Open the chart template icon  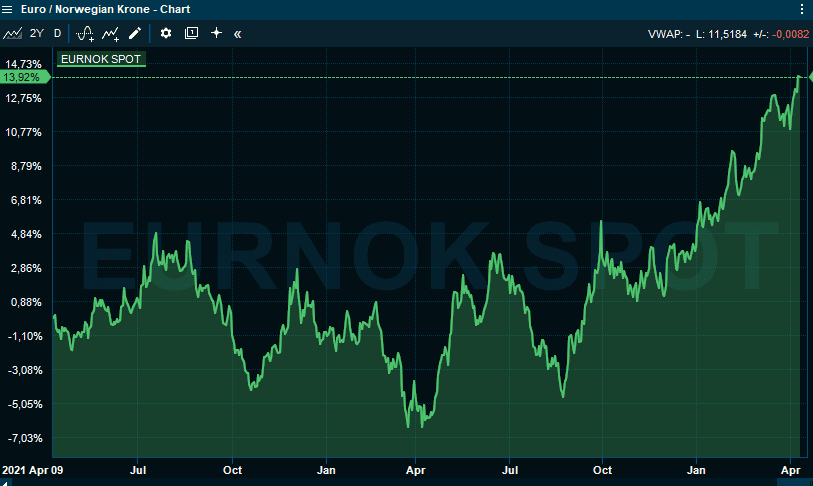coord(191,34)
